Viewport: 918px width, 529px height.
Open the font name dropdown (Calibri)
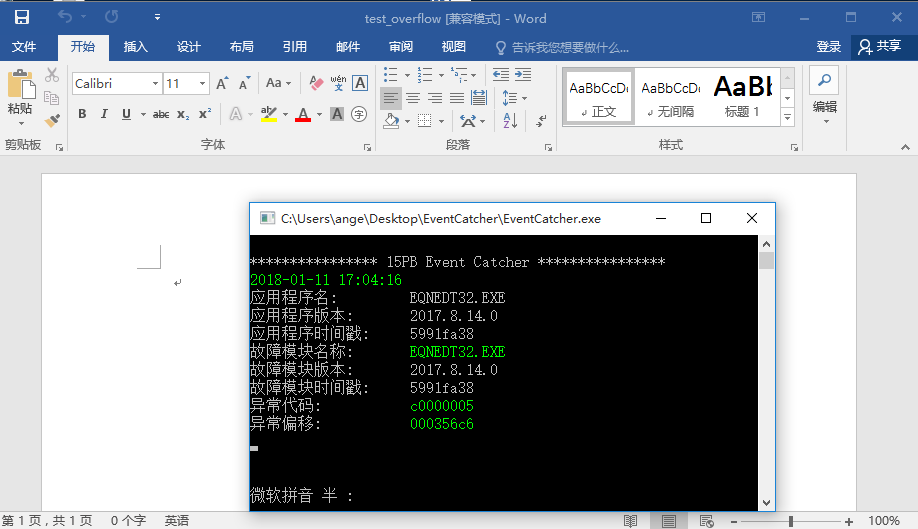(x=155, y=84)
